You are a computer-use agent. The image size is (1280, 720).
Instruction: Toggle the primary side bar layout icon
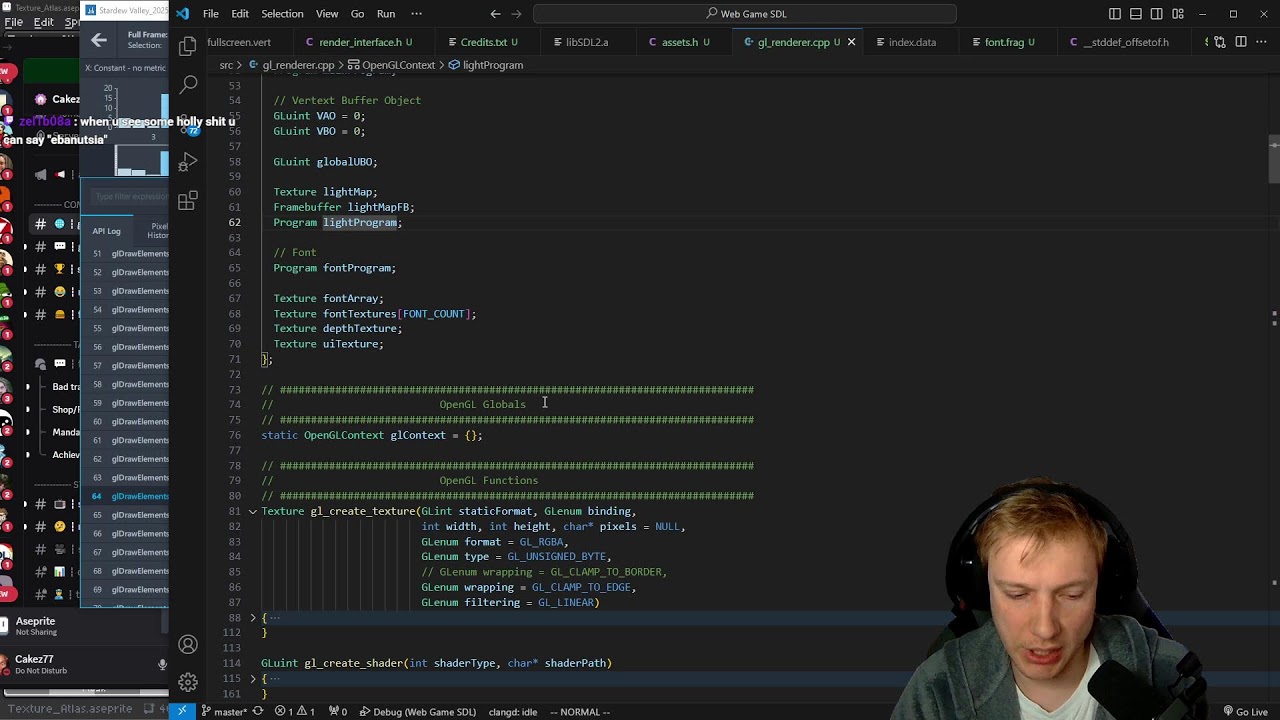[1115, 14]
